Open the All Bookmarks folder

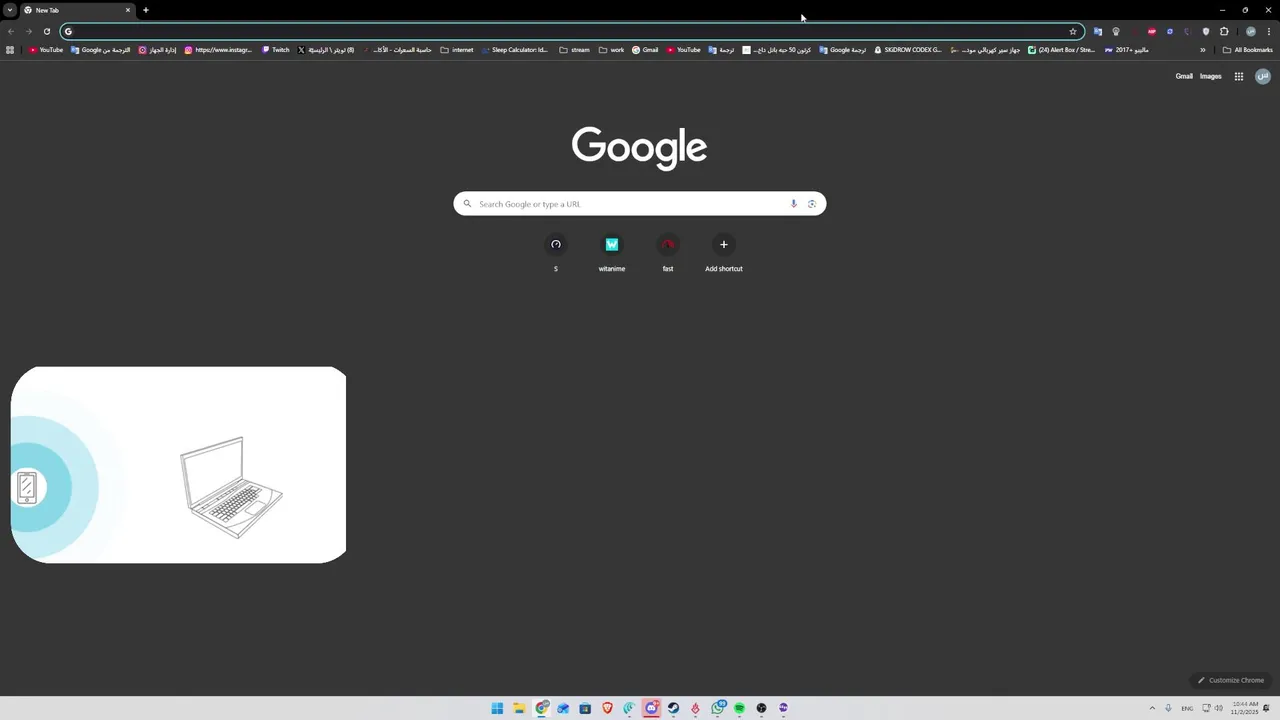pos(1248,49)
